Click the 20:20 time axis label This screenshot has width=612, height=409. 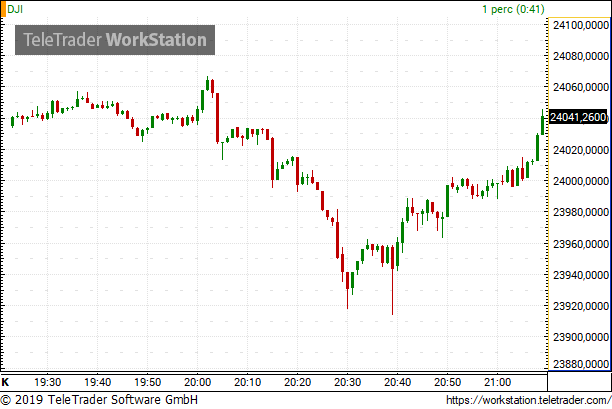tap(297, 382)
